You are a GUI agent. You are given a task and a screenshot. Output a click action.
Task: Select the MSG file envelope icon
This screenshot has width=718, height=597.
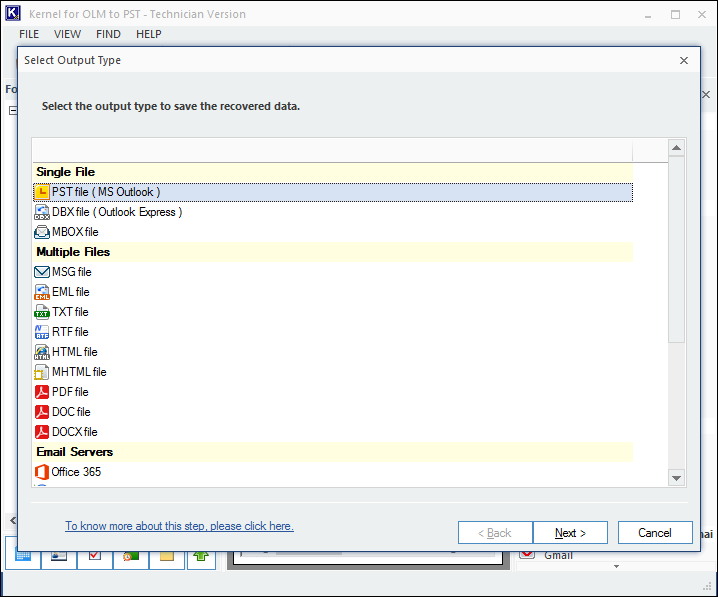point(42,272)
